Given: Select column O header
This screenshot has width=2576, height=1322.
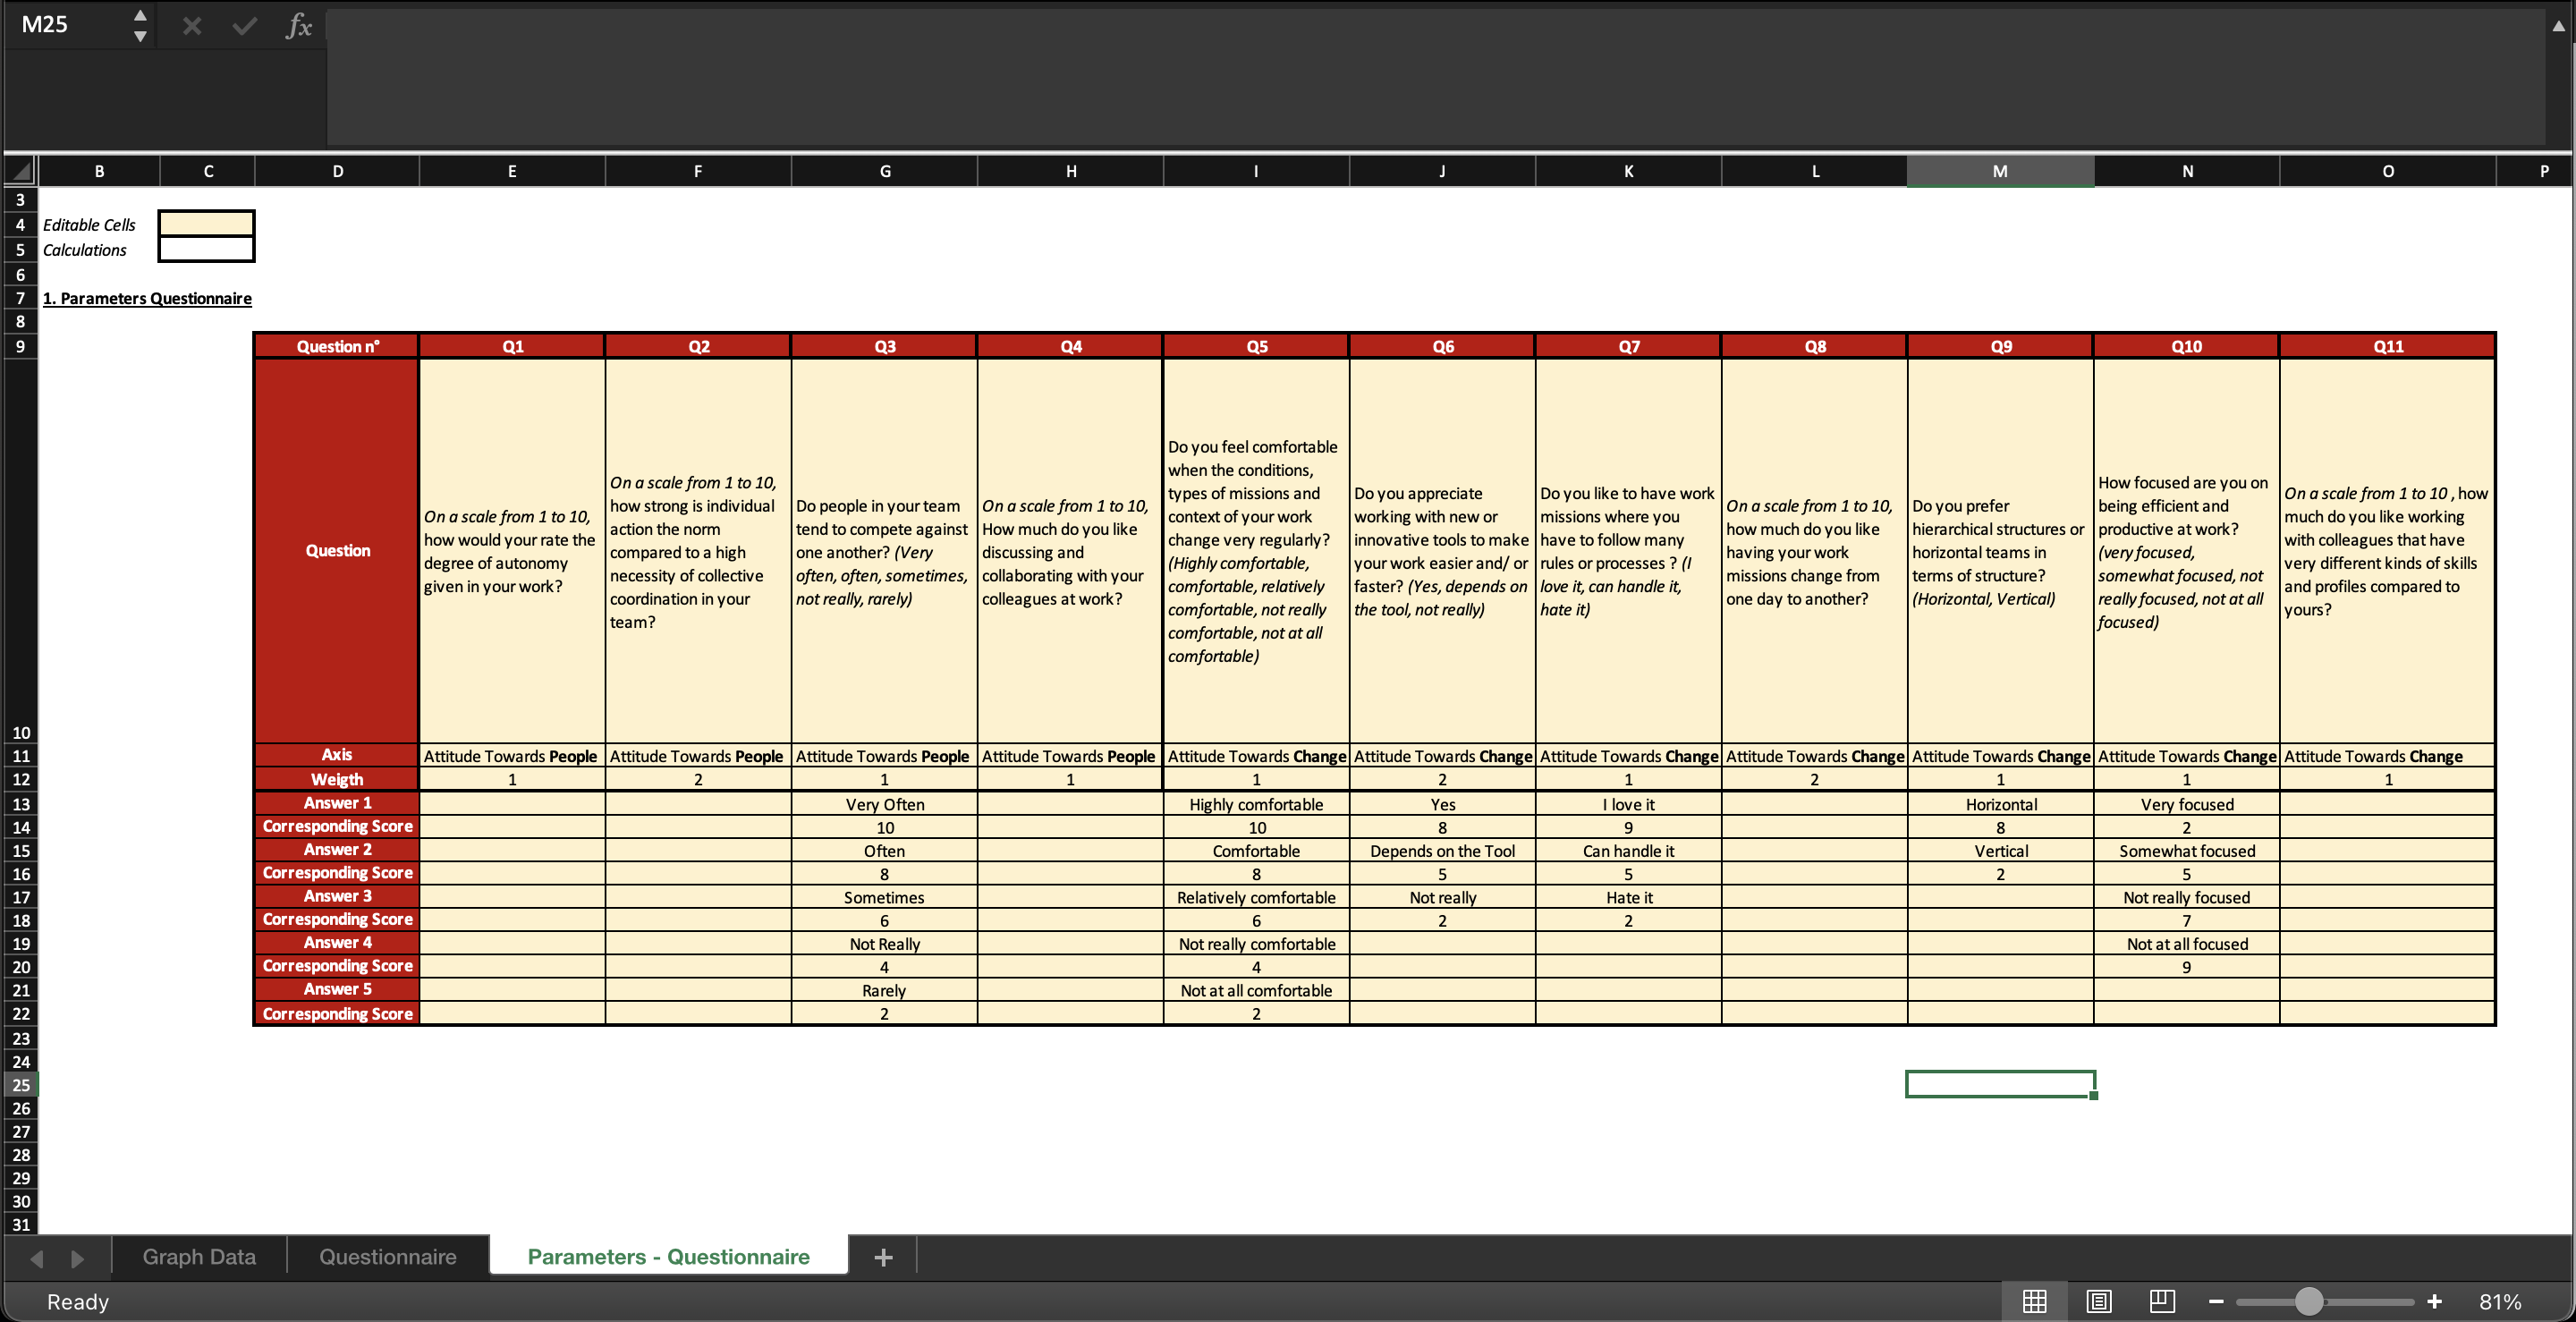Looking at the screenshot, I should [2388, 171].
